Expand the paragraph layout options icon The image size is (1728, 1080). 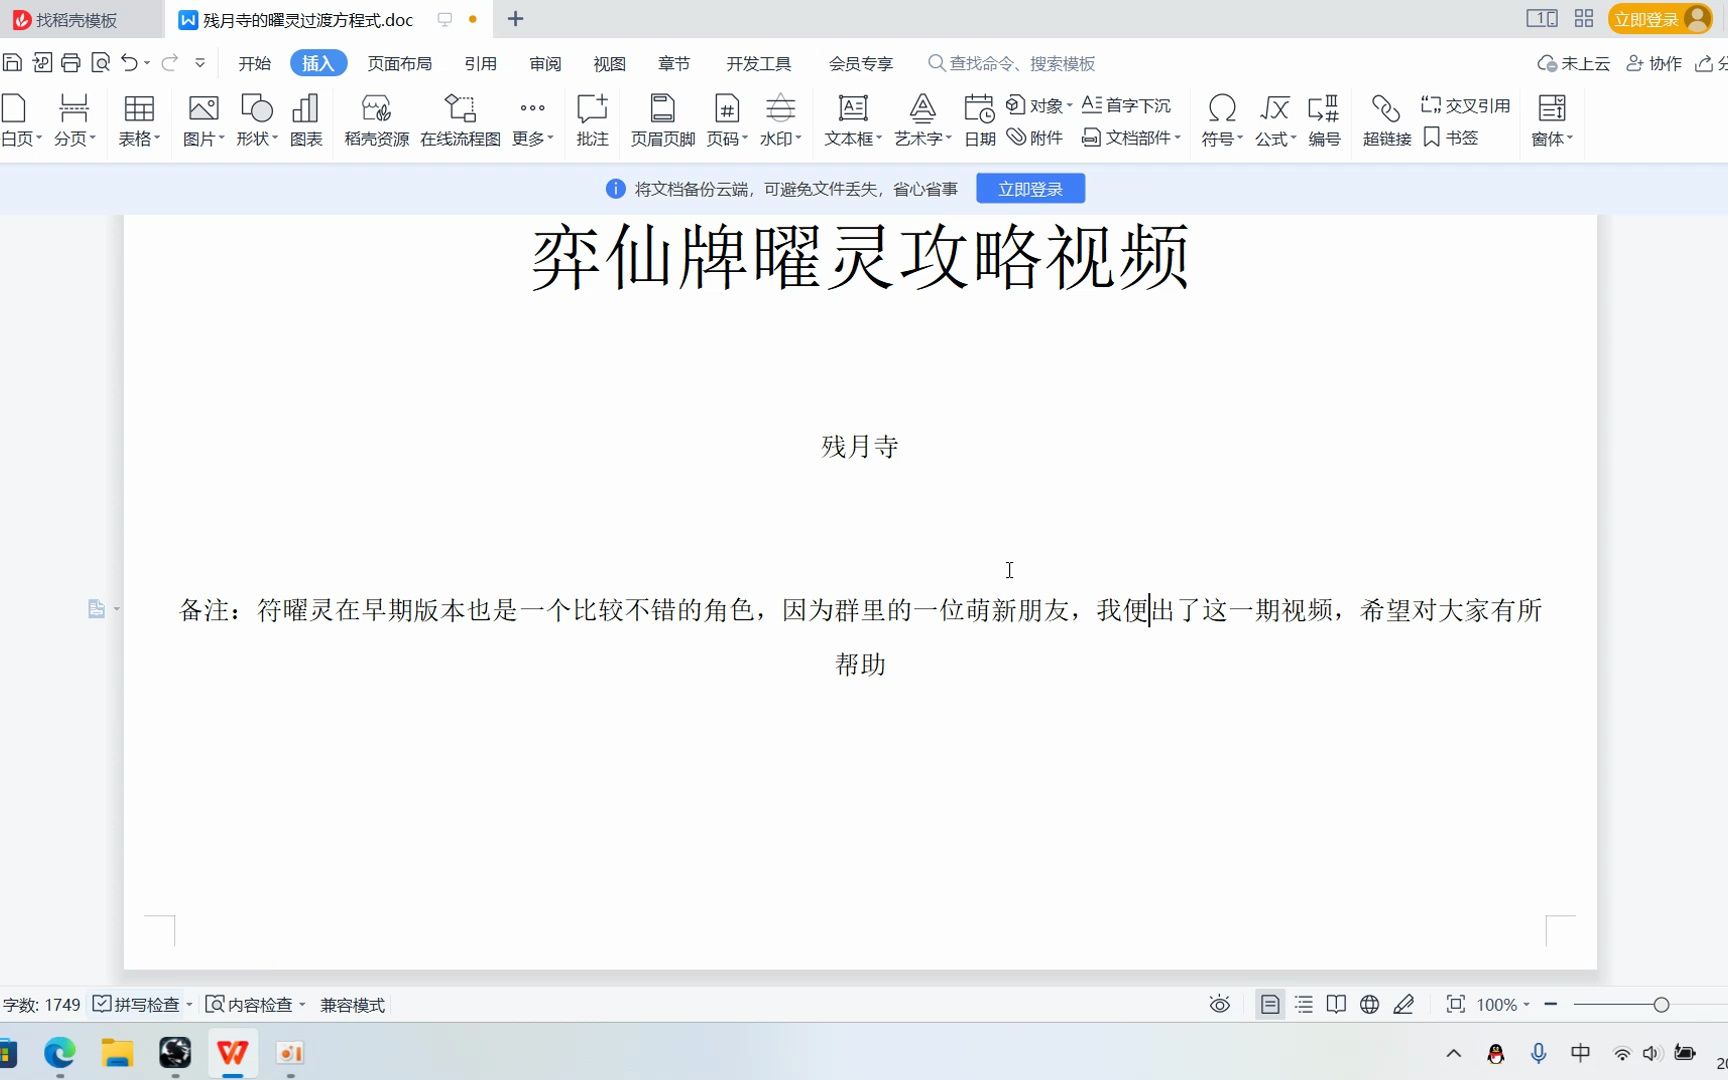pyautogui.click(x=102, y=609)
